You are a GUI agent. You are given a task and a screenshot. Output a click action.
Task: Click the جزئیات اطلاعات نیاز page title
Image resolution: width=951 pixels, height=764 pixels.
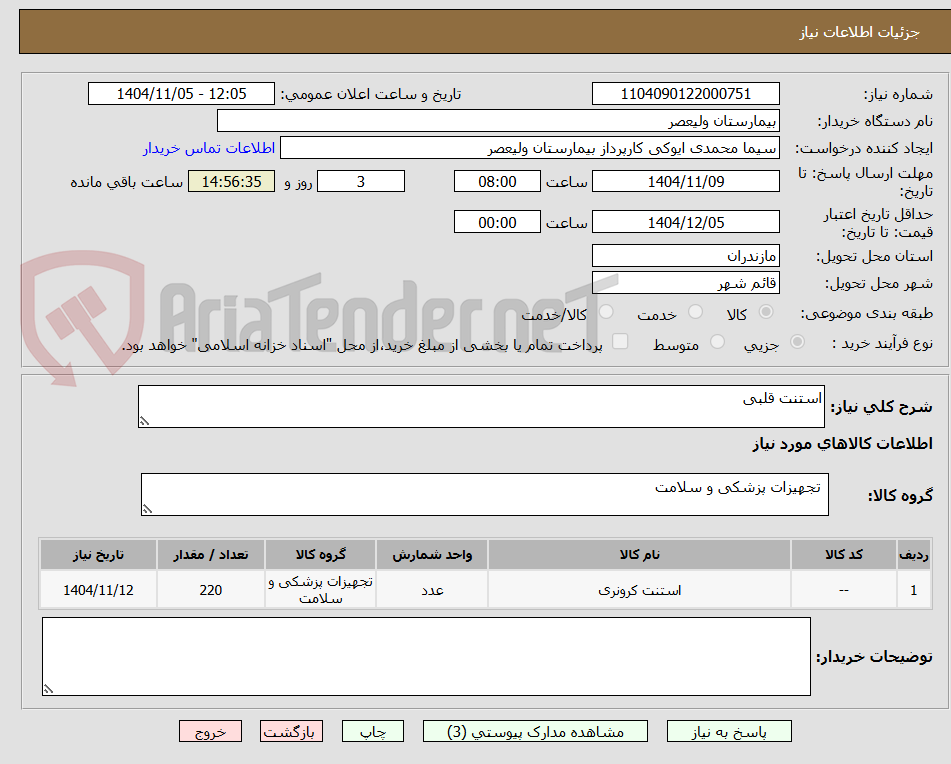point(859,32)
